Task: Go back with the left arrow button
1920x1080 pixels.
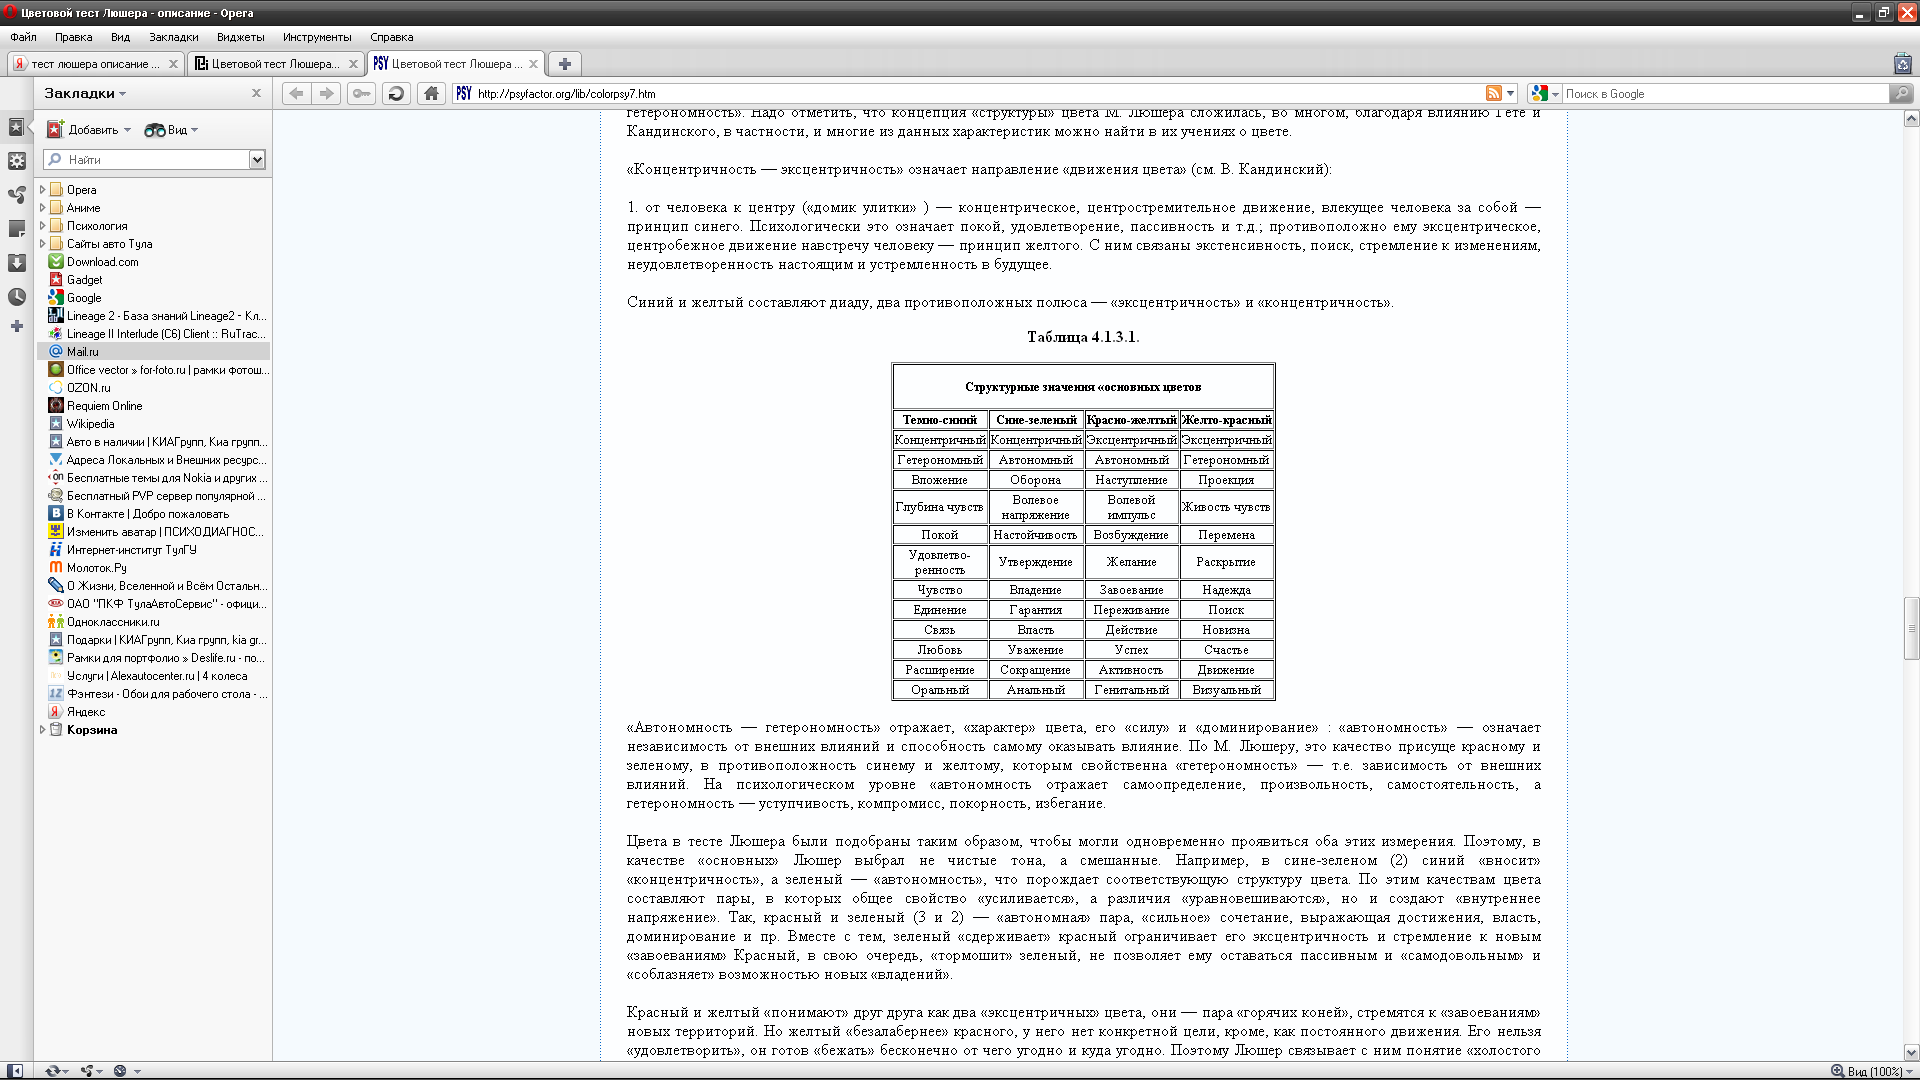Action: click(296, 93)
